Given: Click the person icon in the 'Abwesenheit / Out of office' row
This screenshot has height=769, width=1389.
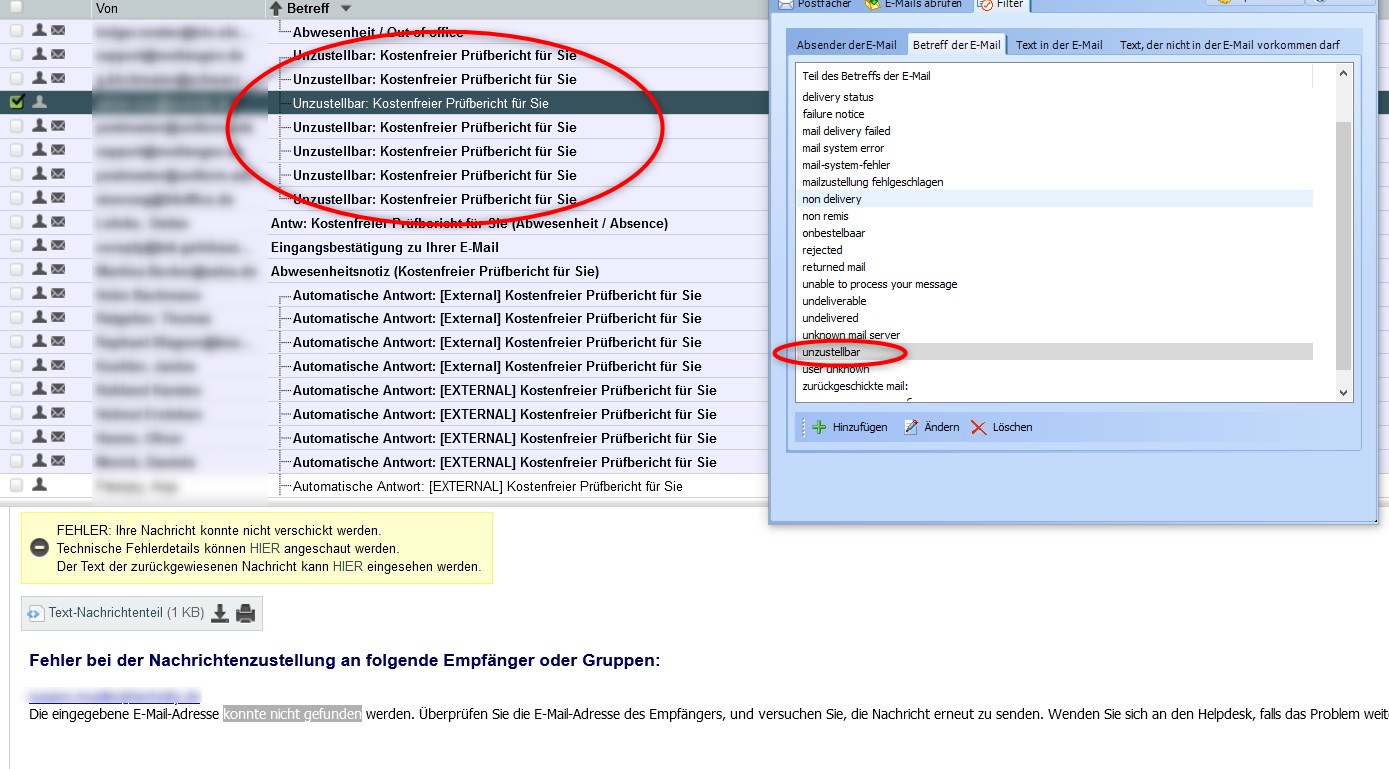Looking at the screenshot, I should [x=39, y=30].
